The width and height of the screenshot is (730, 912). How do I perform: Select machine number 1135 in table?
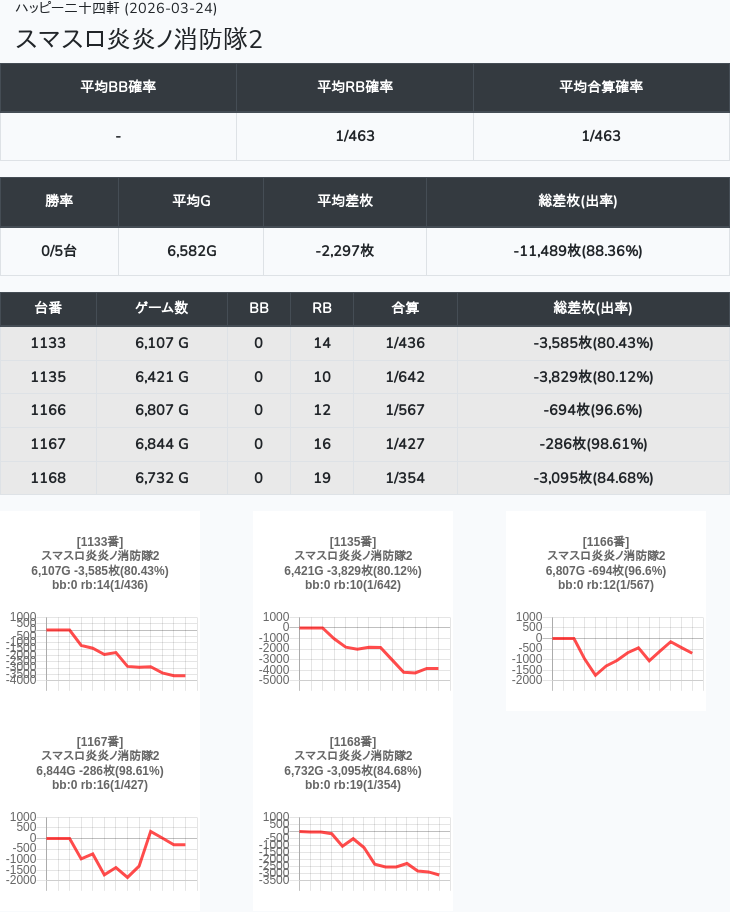coord(48,377)
